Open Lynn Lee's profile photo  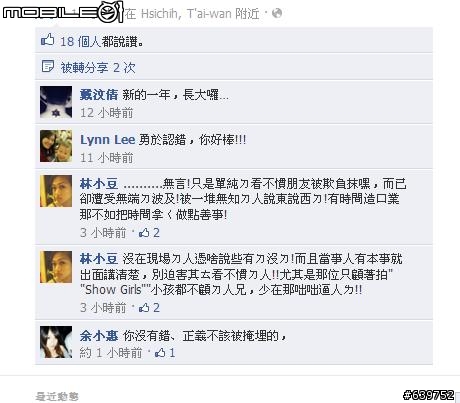(56, 146)
